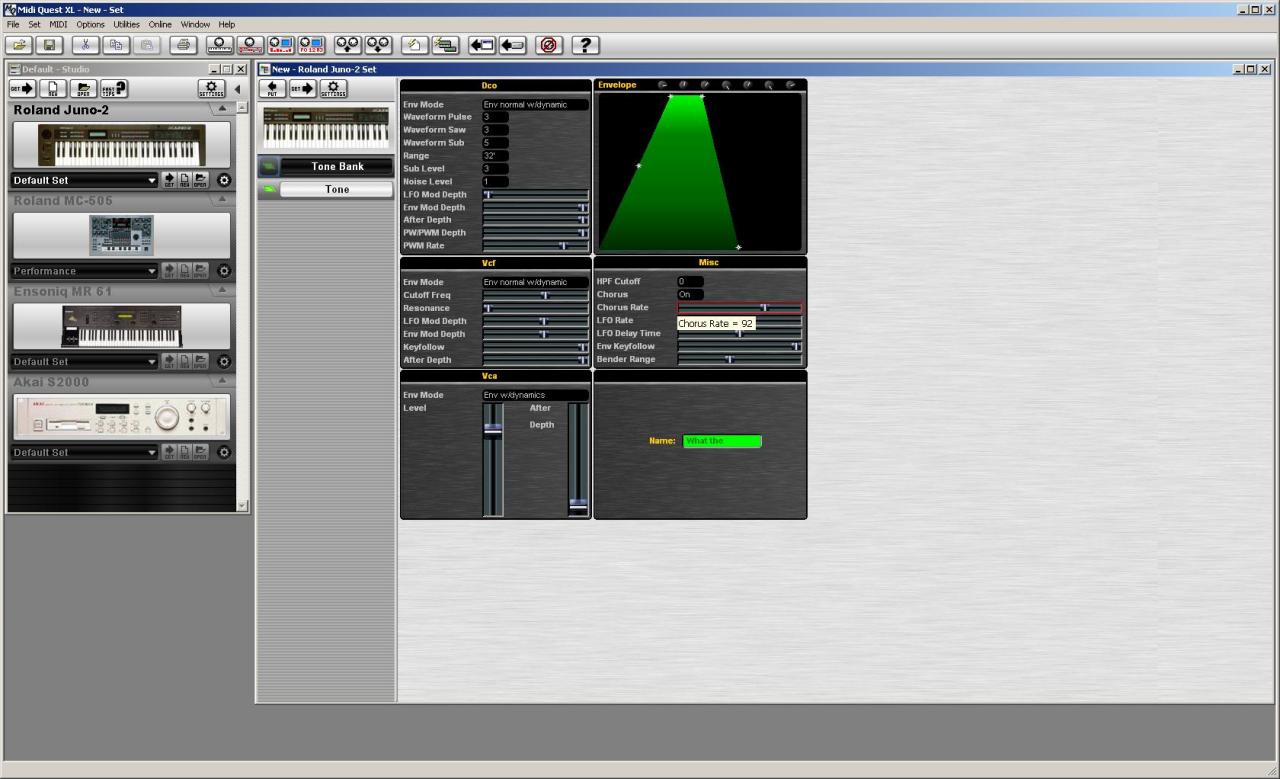Select the Tone Bank button
This screenshot has height=779, width=1280.
337,166
